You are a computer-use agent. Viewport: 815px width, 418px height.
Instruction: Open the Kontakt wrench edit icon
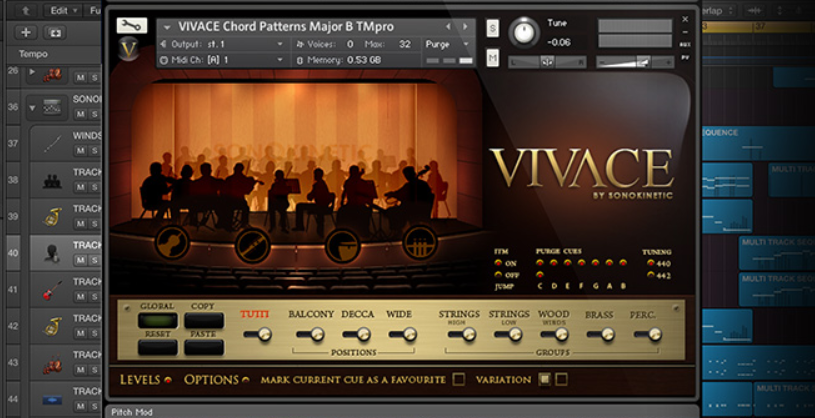click(x=132, y=25)
